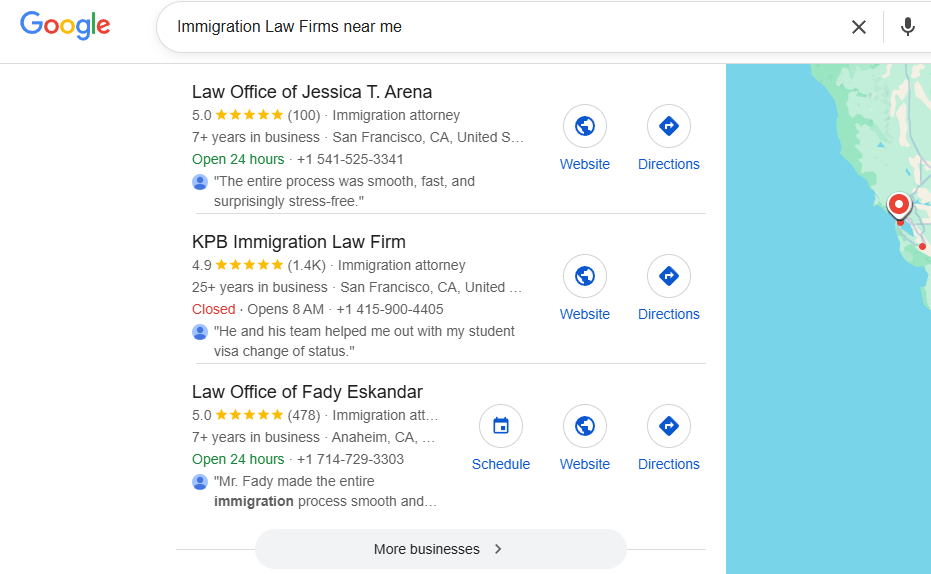Viewport: 931px width, 574px height.
Task: Get directions to Law Office of Fady Eskandar
Action: (x=669, y=427)
